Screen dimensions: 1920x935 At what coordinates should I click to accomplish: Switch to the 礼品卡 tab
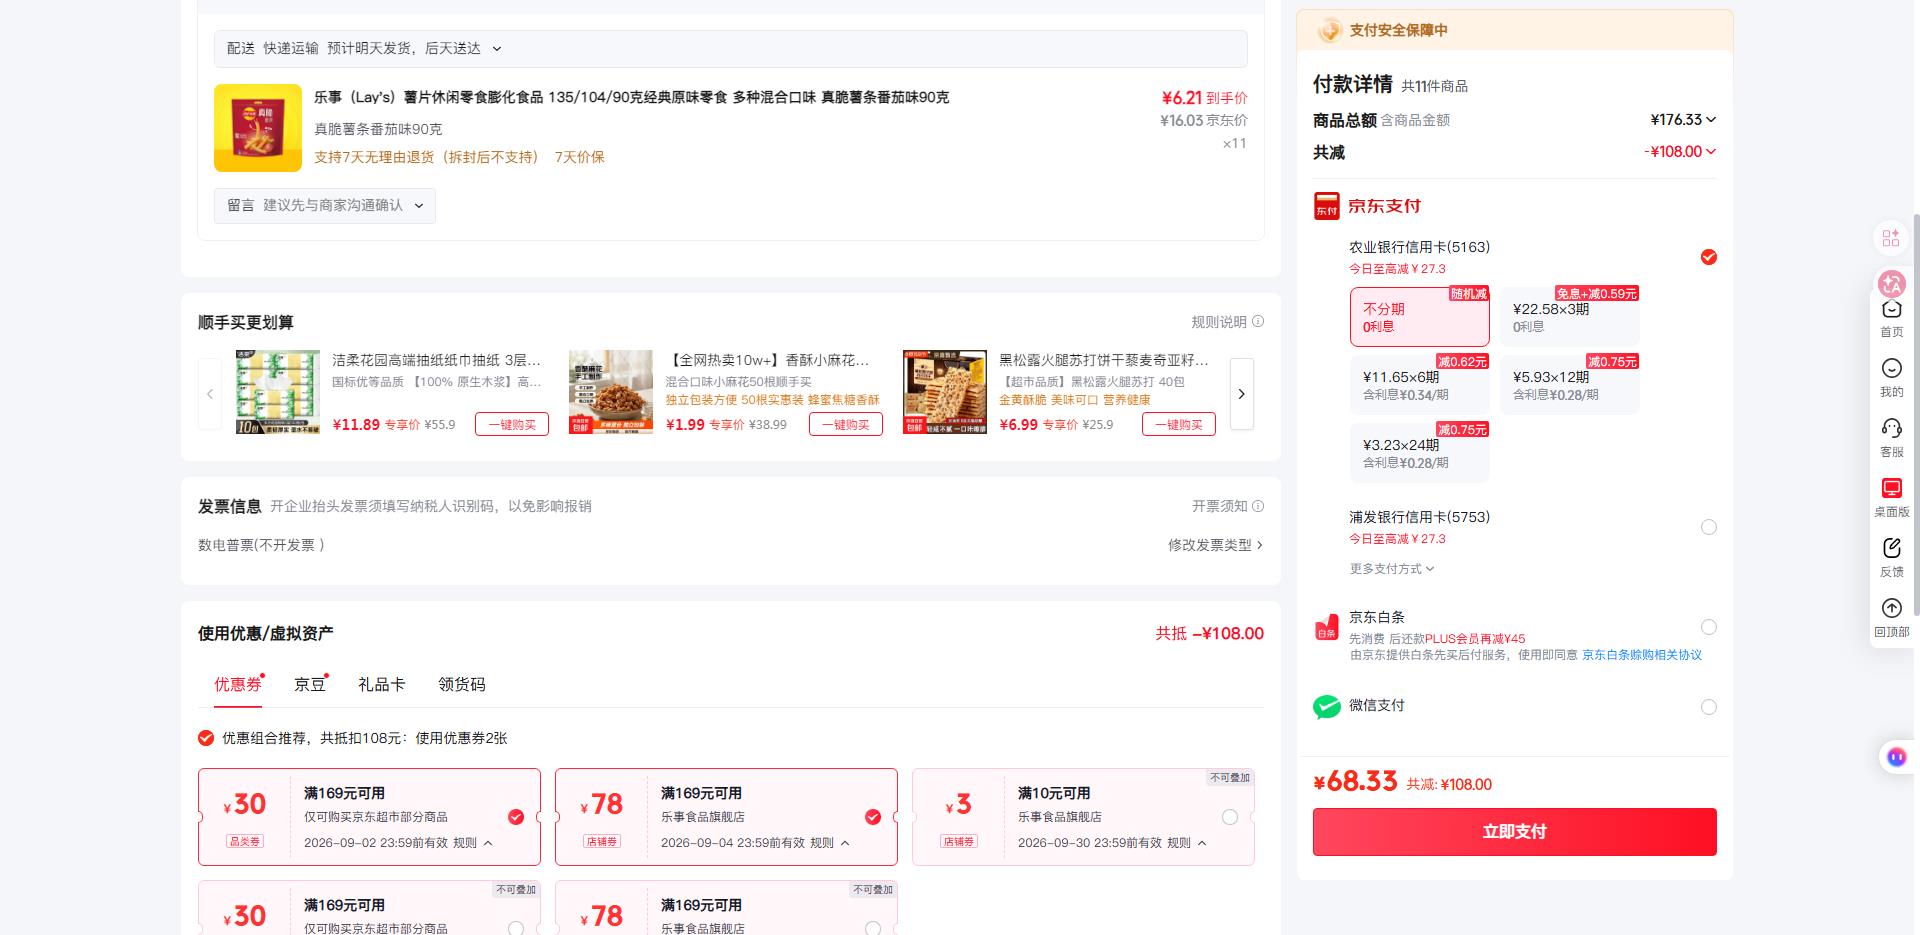(x=382, y=684)
